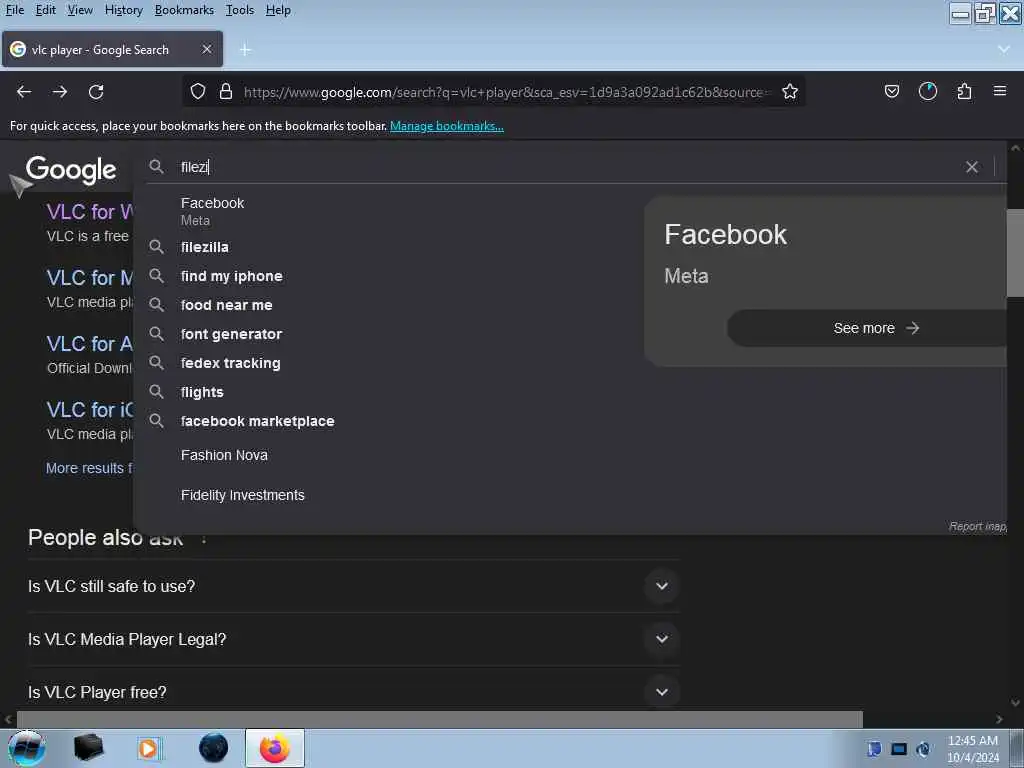Open the History menu
The image size is (1024, 768).
(124, 10)
